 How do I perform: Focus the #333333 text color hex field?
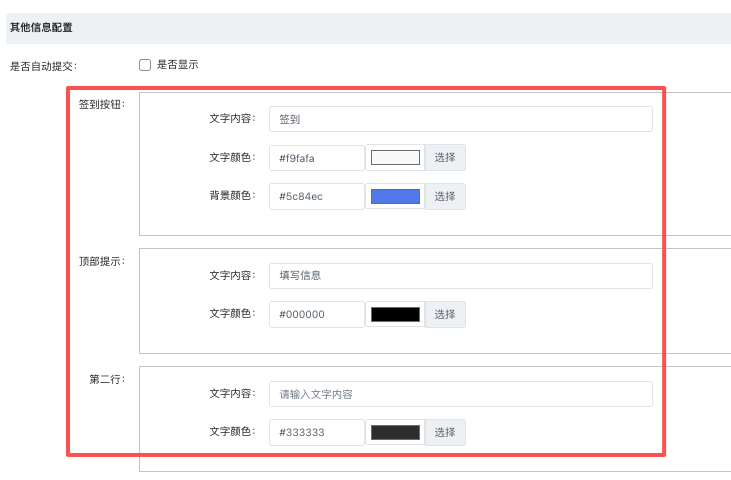click(316, 433)
